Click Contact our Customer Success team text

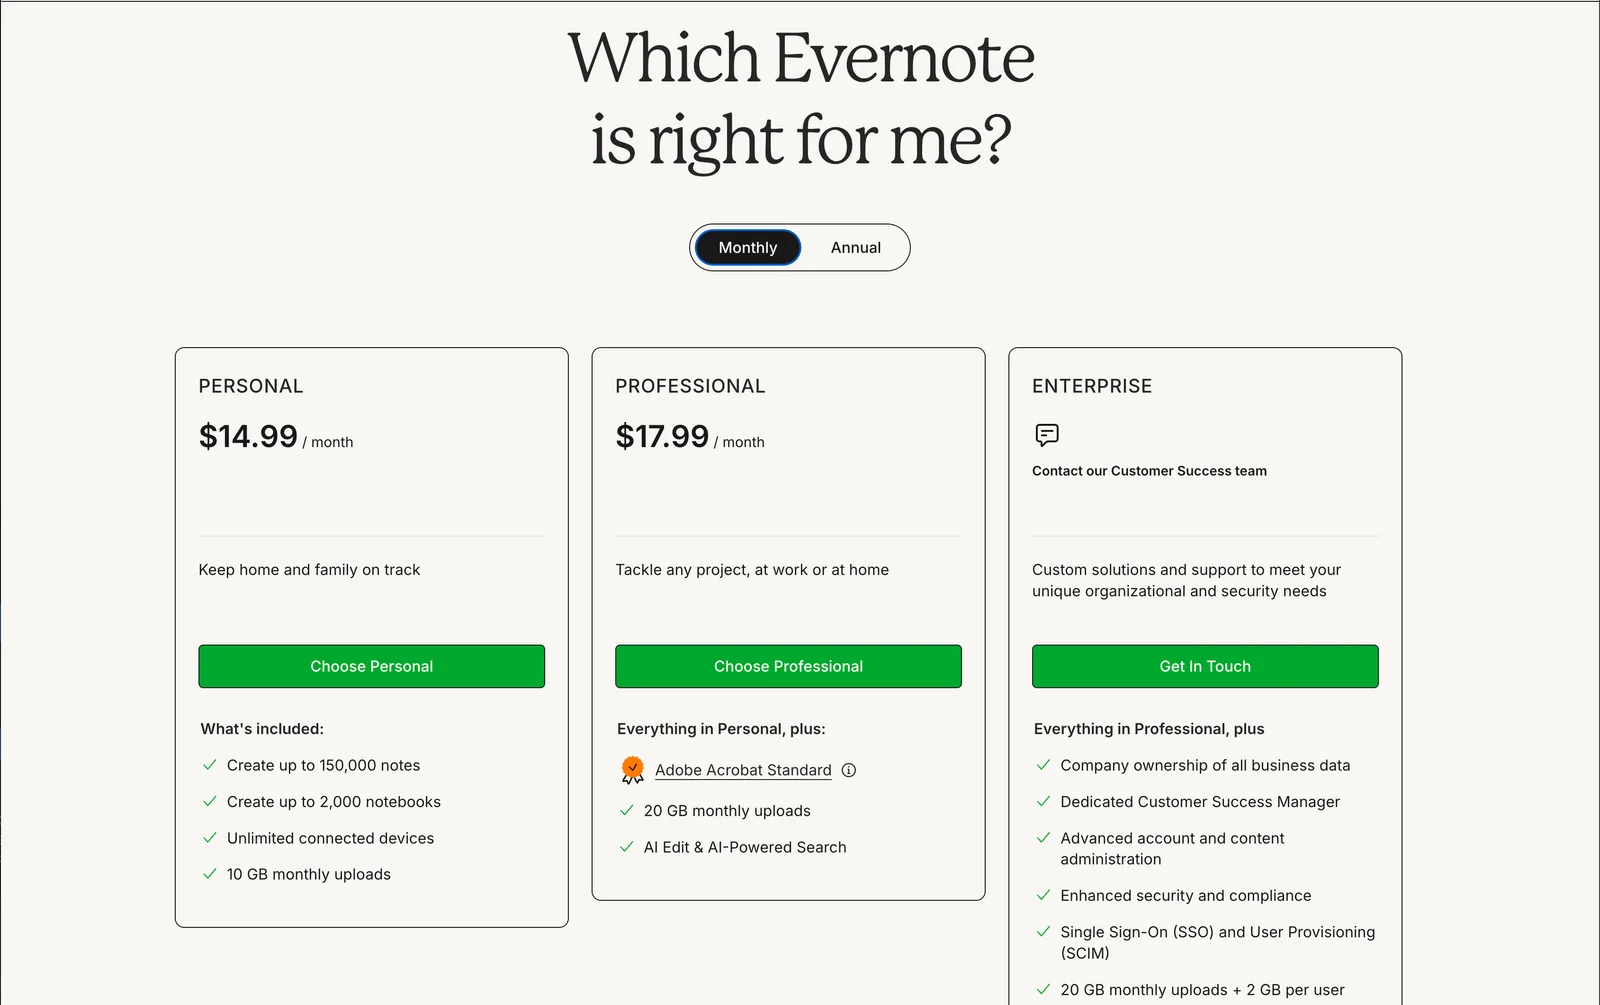click(1149, 470)
